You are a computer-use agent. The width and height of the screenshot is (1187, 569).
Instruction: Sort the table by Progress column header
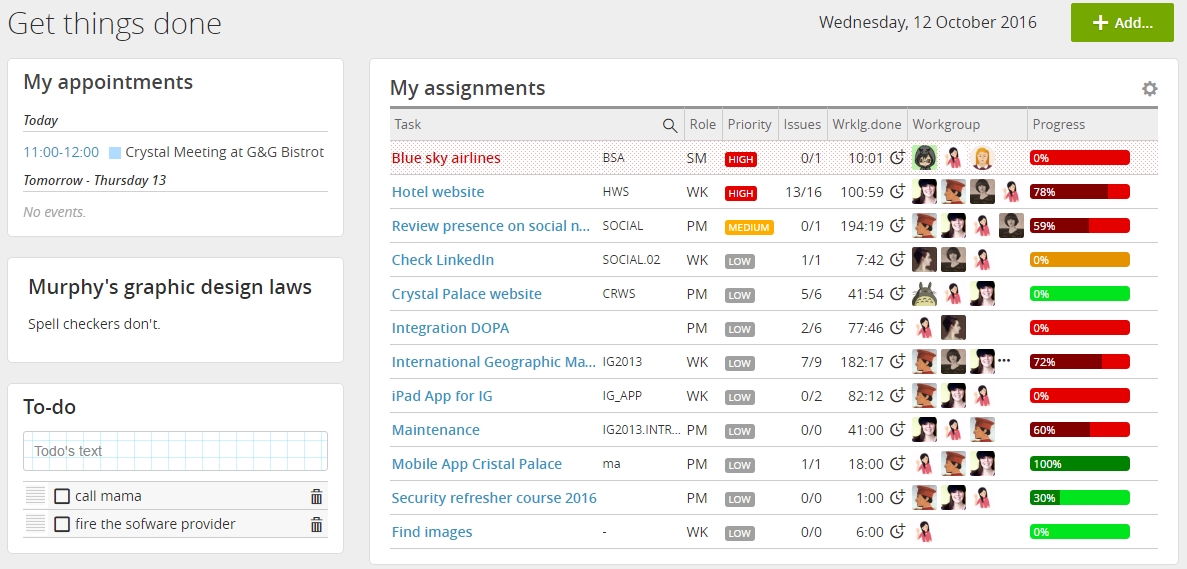(x=1058, y=125)
